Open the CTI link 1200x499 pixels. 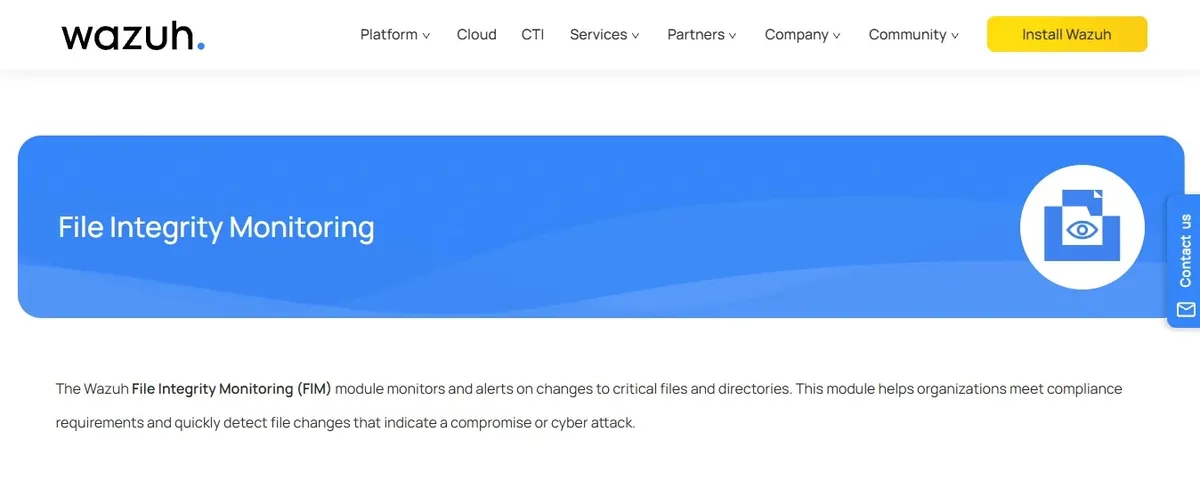tap(533, 34)
